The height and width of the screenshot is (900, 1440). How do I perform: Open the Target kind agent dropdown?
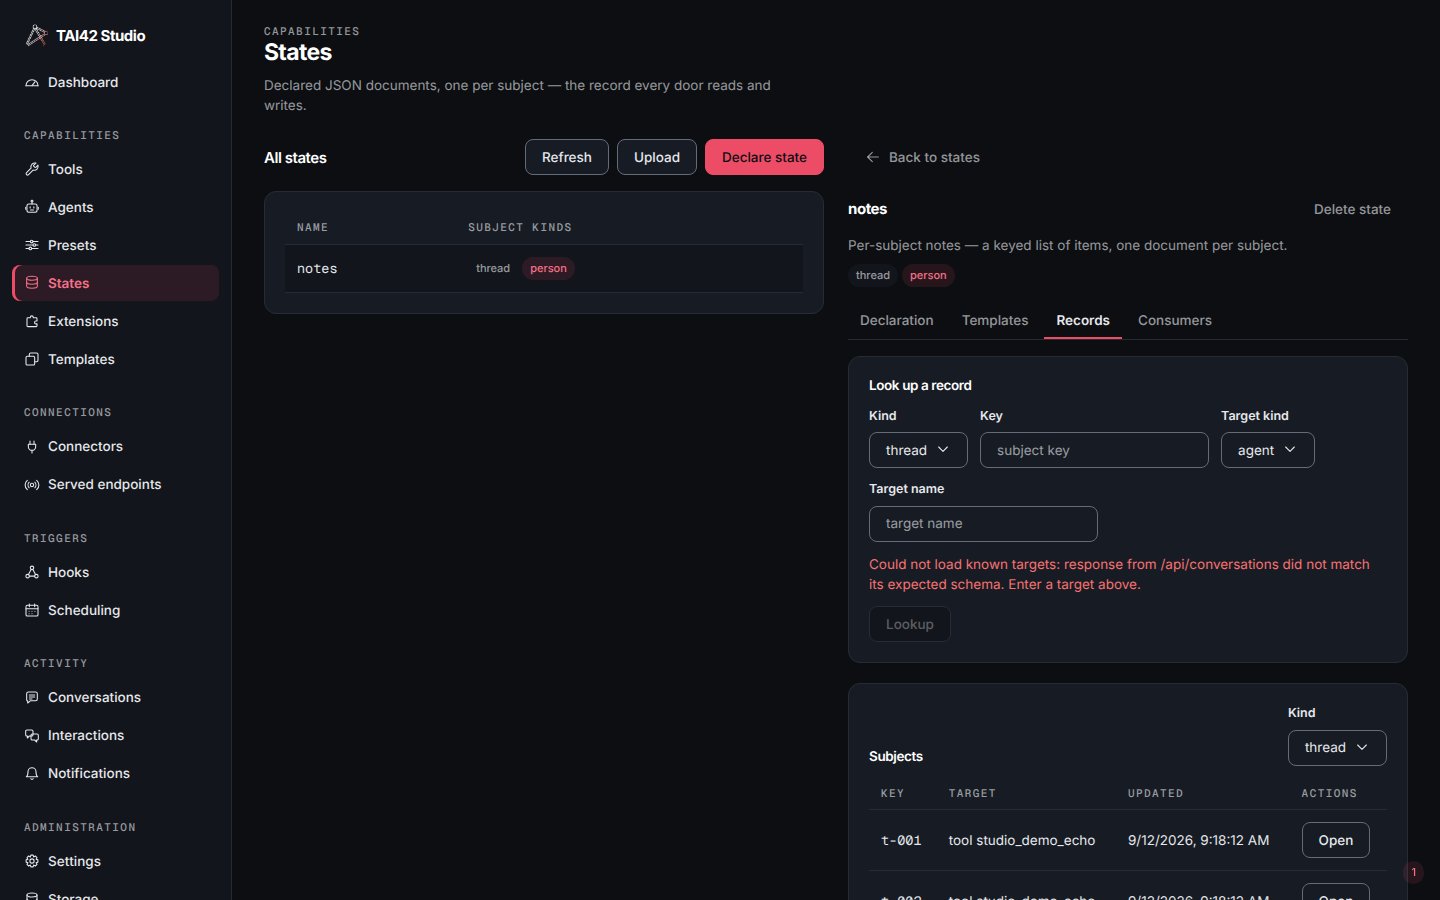coord(1267,450)
